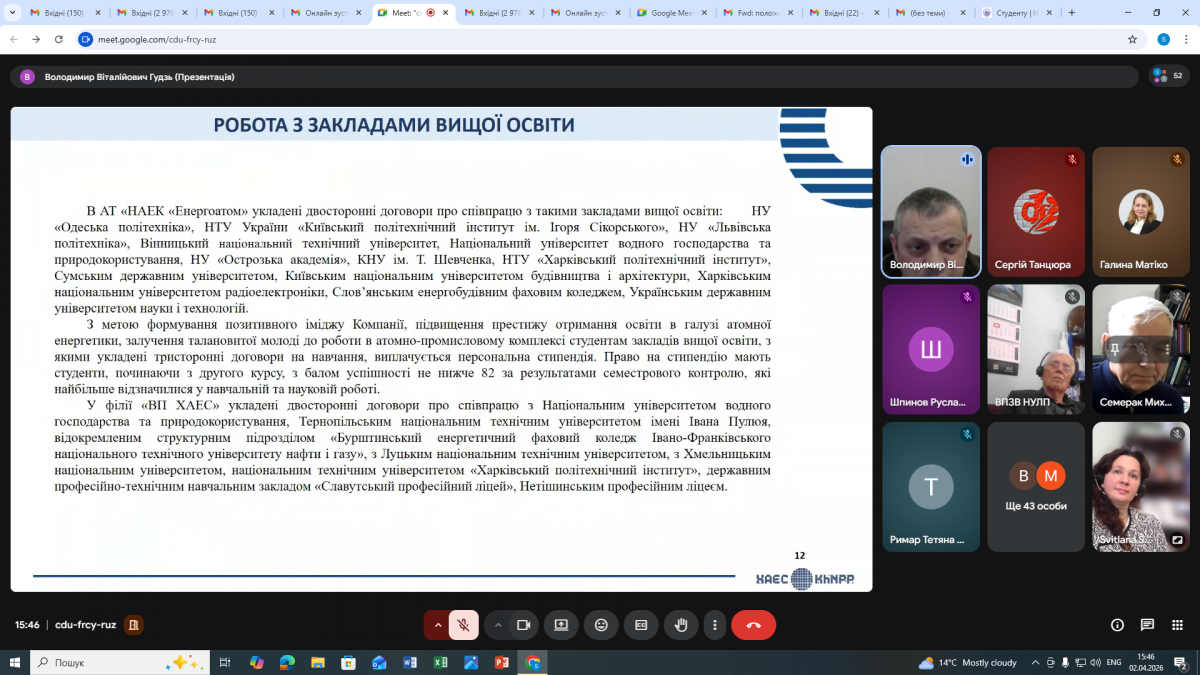
Task: Open Task View on the taskbar
Action: point(225,662)
